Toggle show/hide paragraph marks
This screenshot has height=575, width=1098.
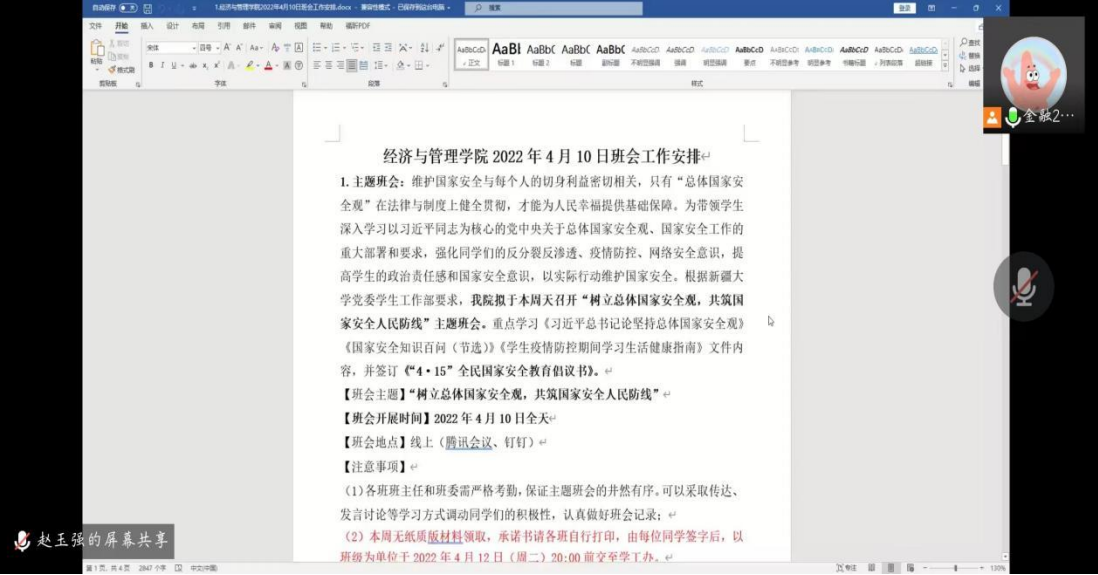(440, 48)
